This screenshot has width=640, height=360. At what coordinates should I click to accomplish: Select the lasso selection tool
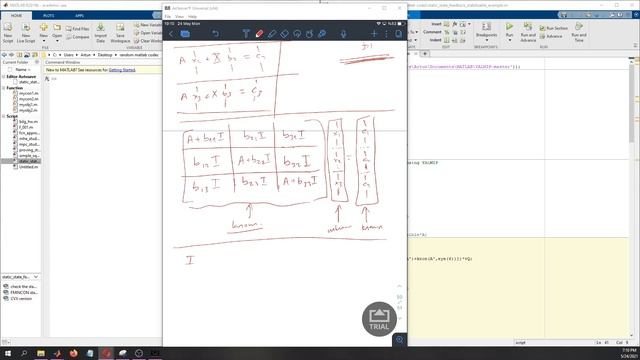[x=297, y=34]
